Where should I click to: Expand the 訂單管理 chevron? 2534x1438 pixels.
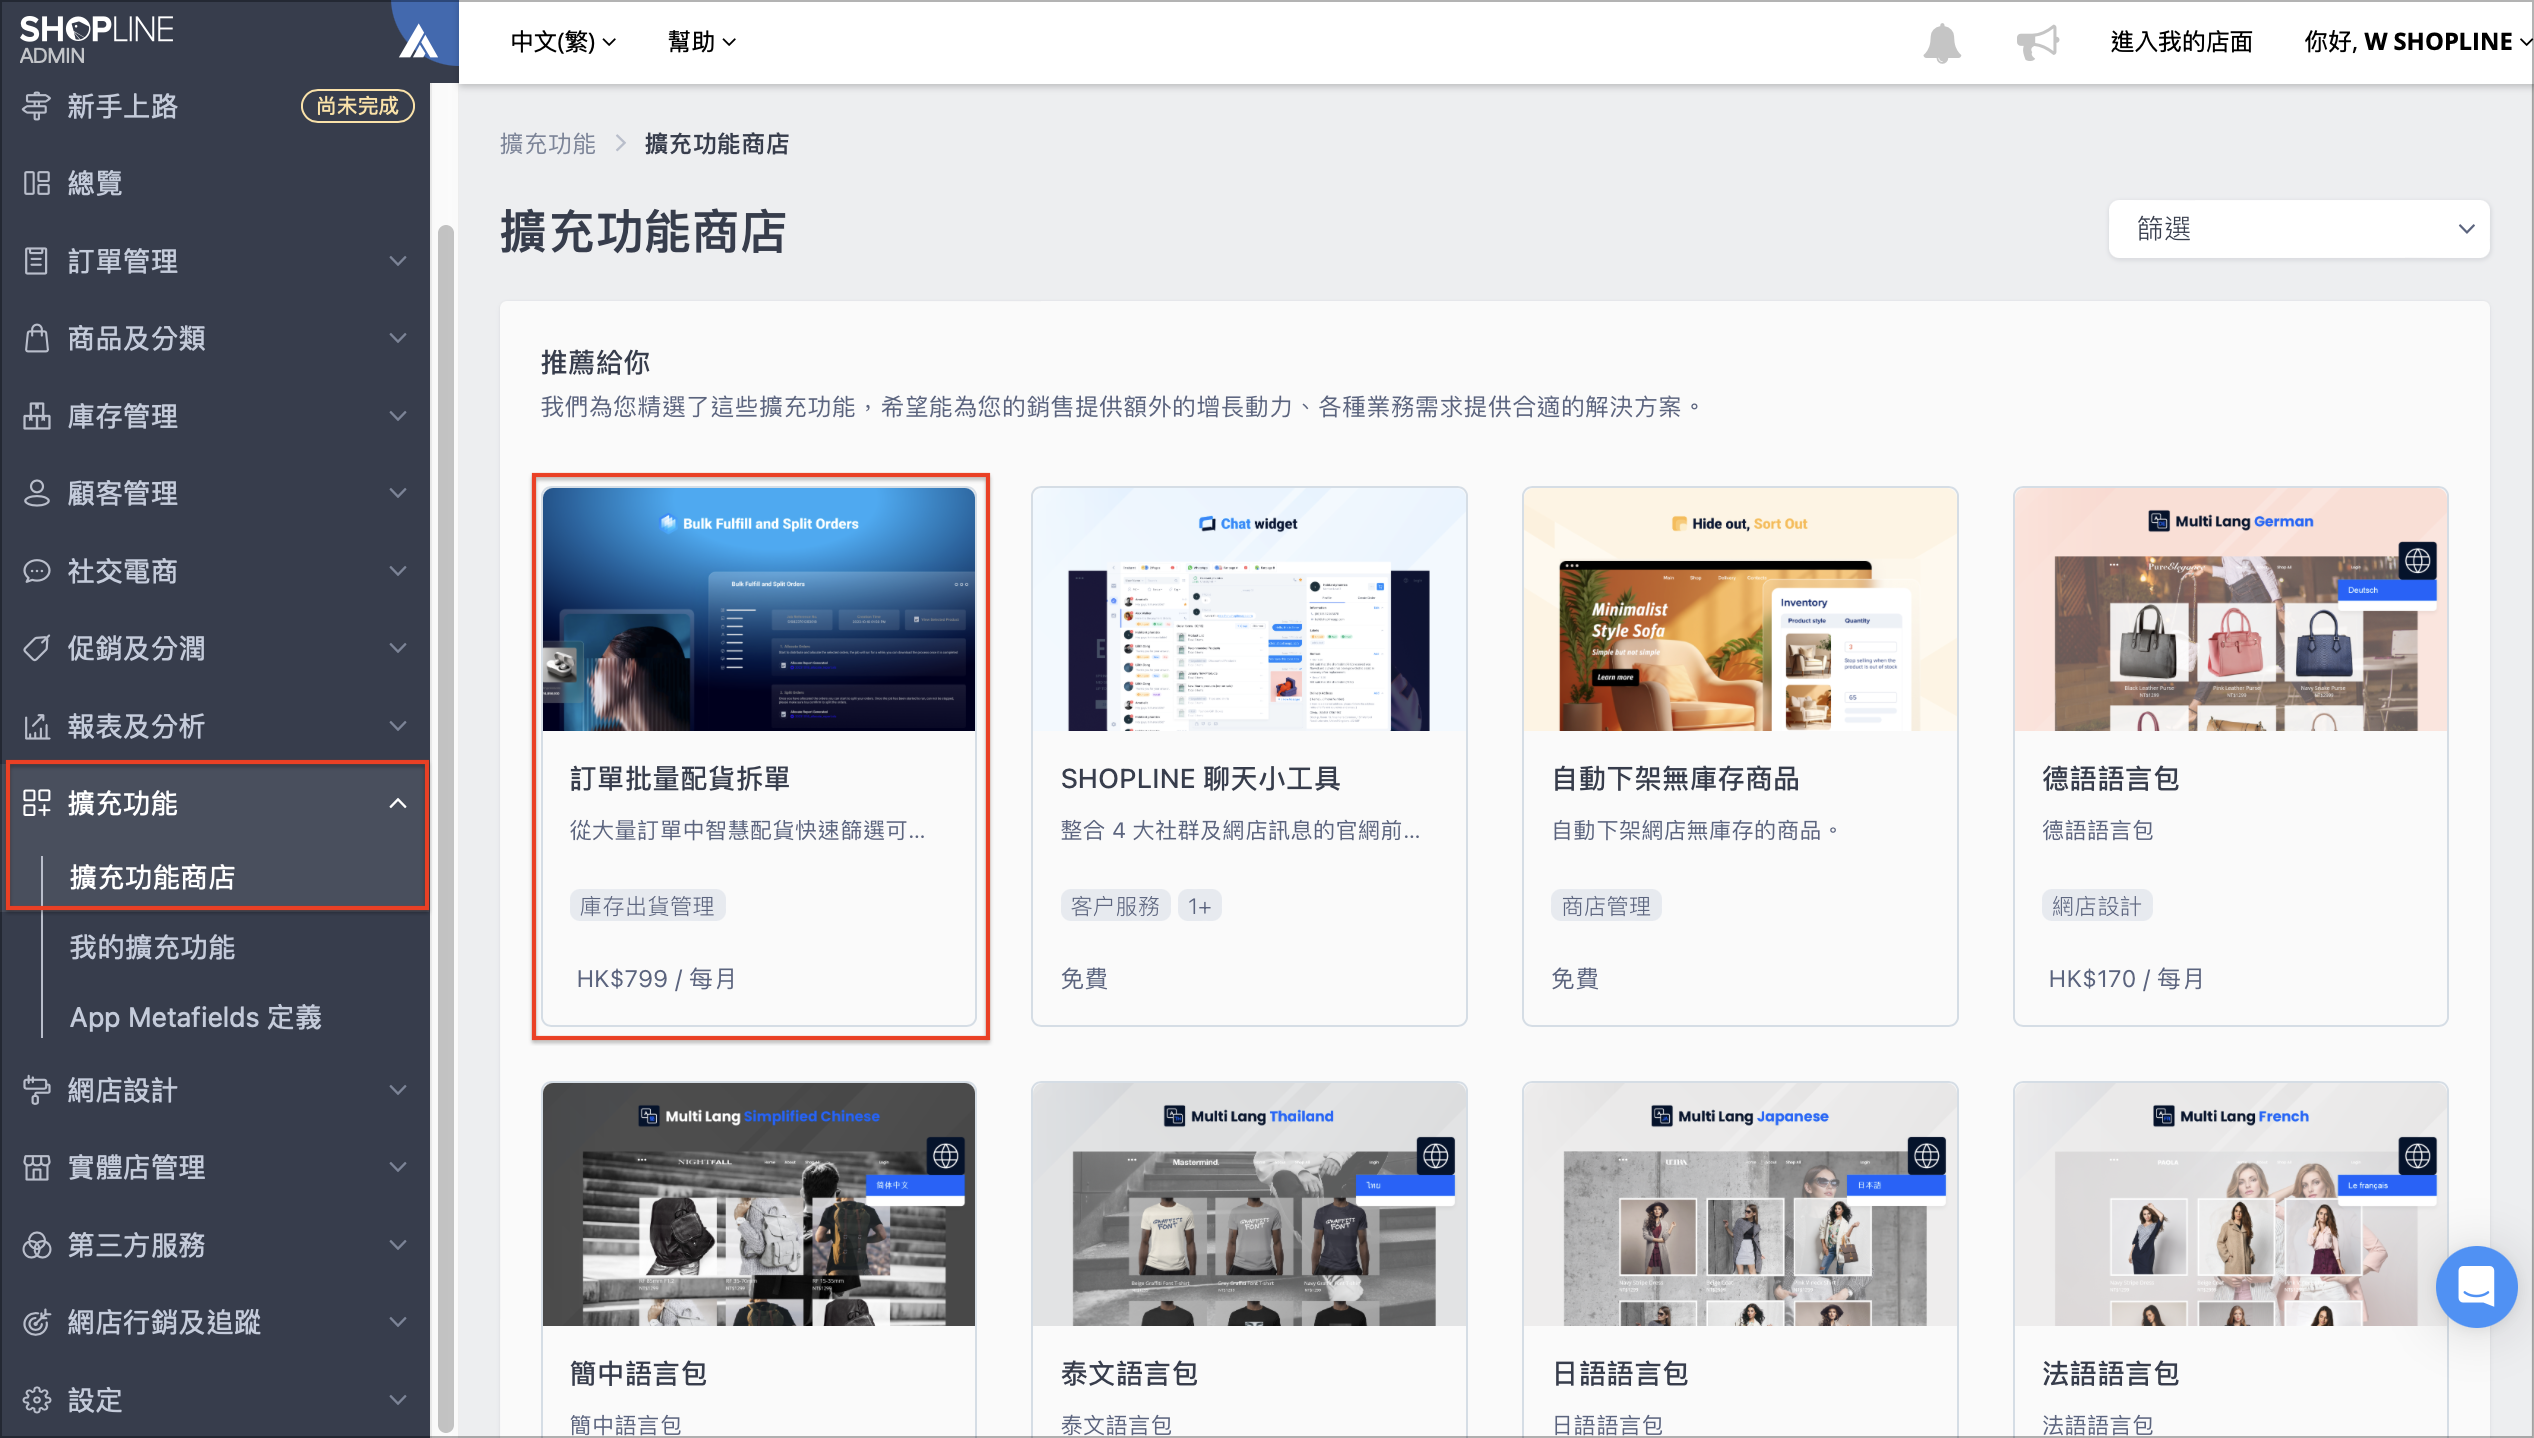tap(398, 261)
